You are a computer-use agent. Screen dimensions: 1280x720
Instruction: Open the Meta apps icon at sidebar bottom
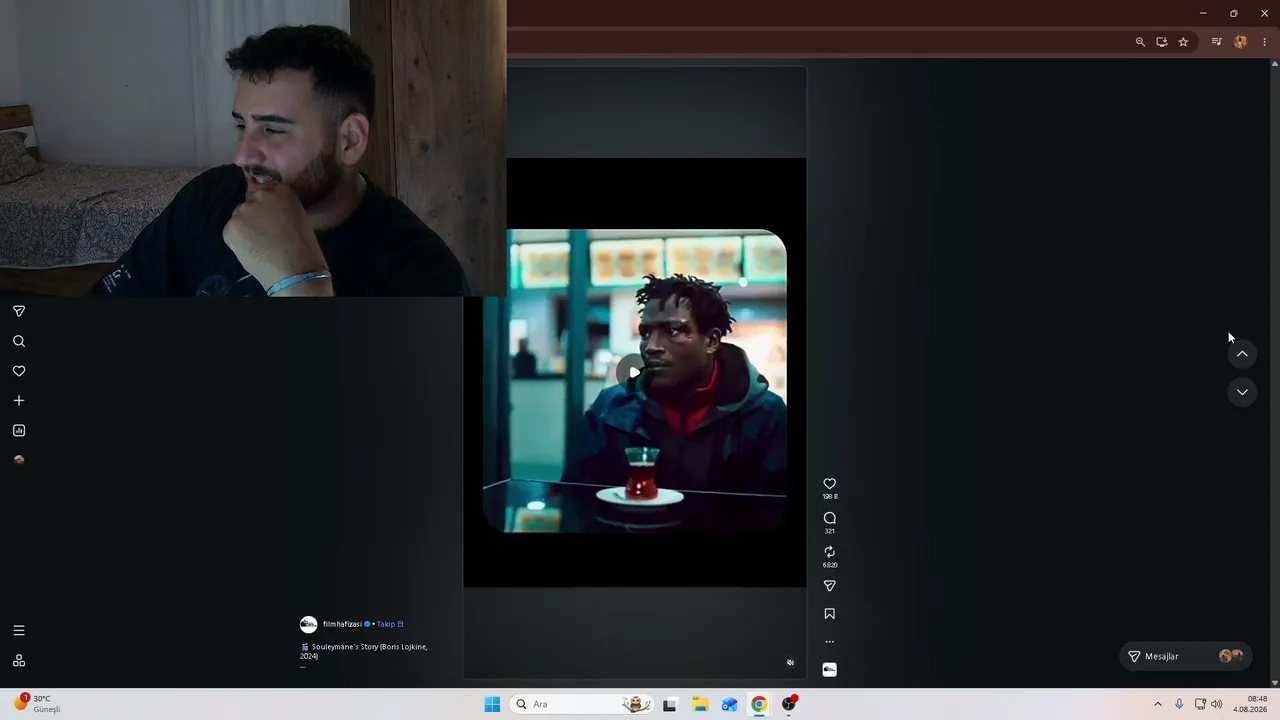[x=19, y=661]
